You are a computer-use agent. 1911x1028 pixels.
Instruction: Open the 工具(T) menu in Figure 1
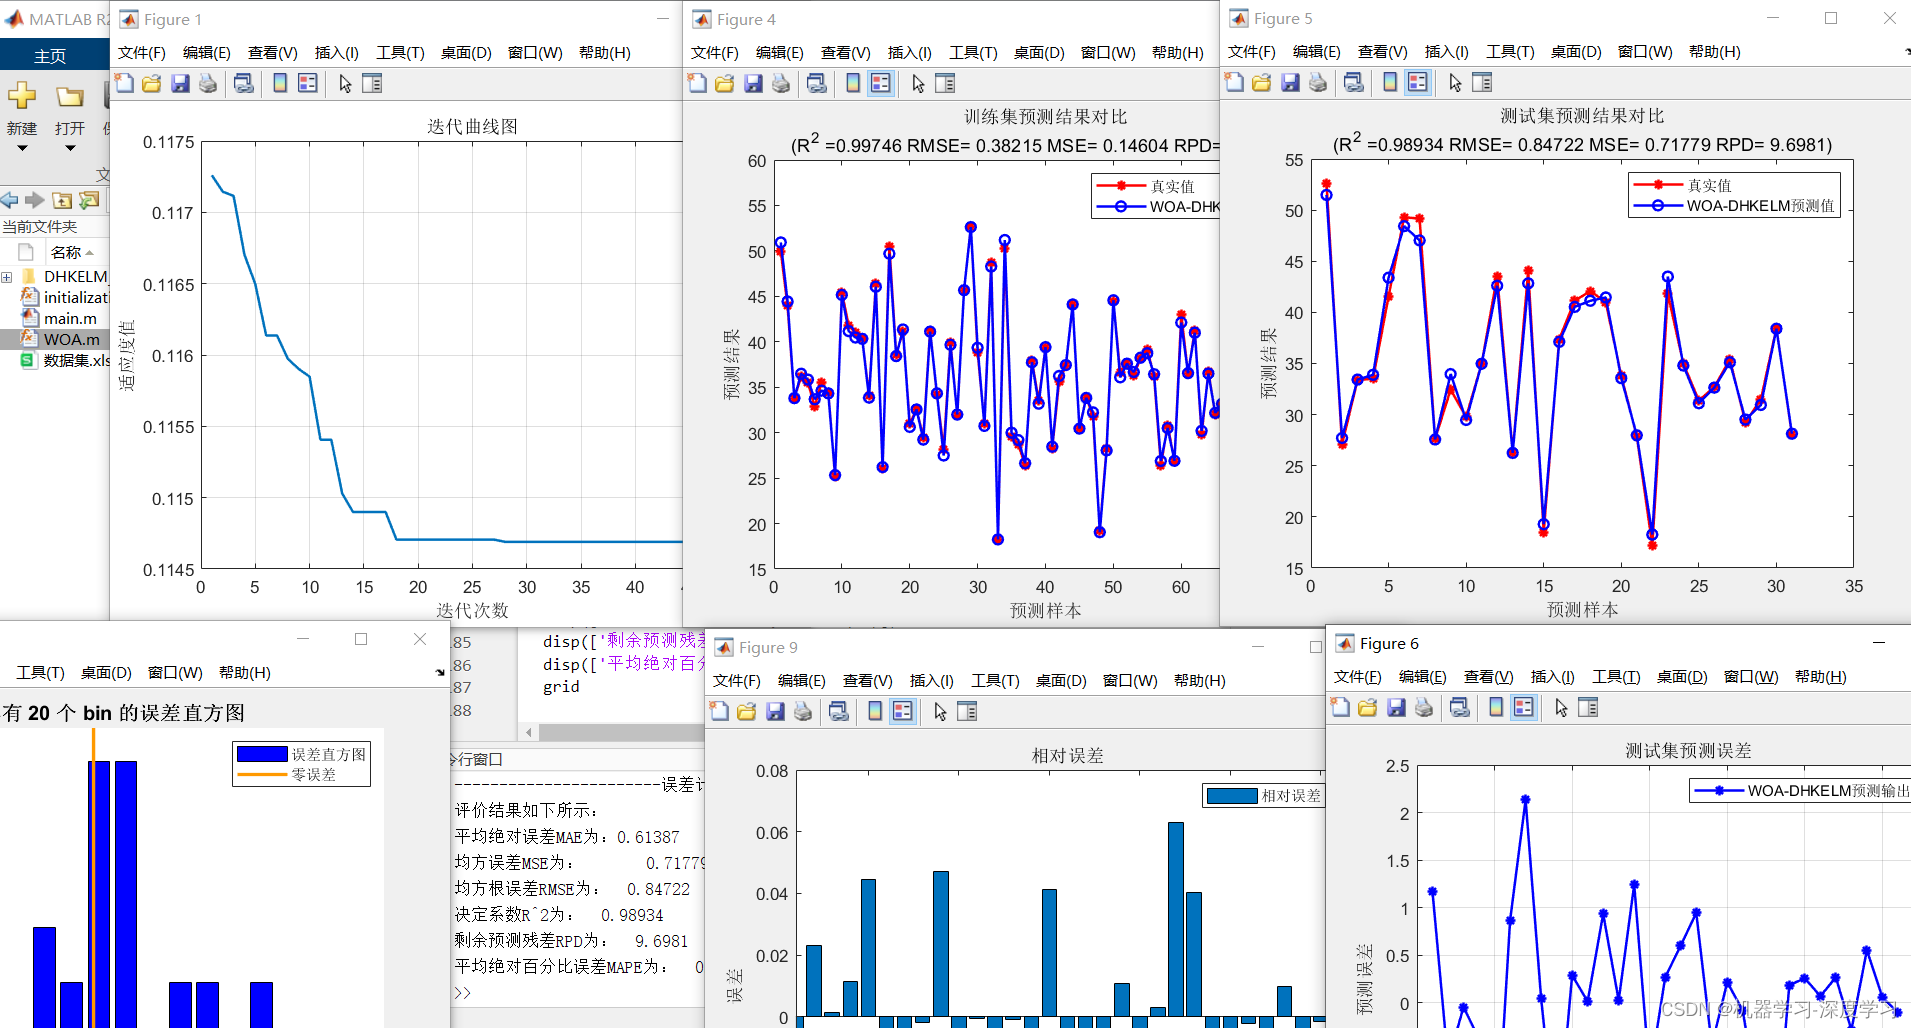tap(399, 52)
